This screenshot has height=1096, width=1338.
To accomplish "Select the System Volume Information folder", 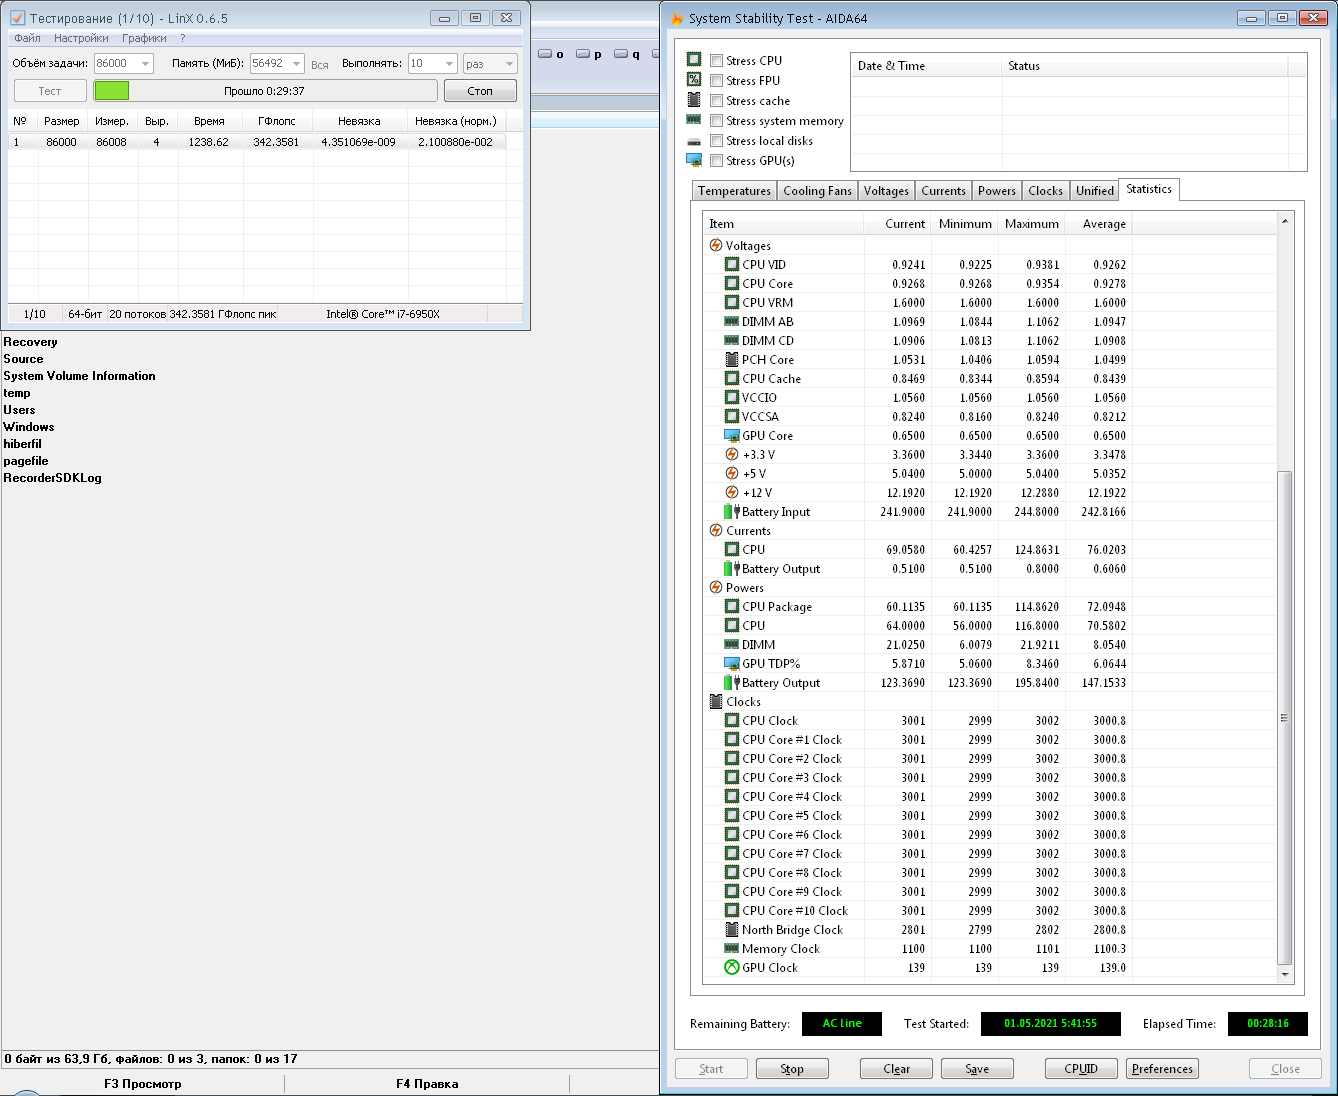I will click(x=79, y=376).
